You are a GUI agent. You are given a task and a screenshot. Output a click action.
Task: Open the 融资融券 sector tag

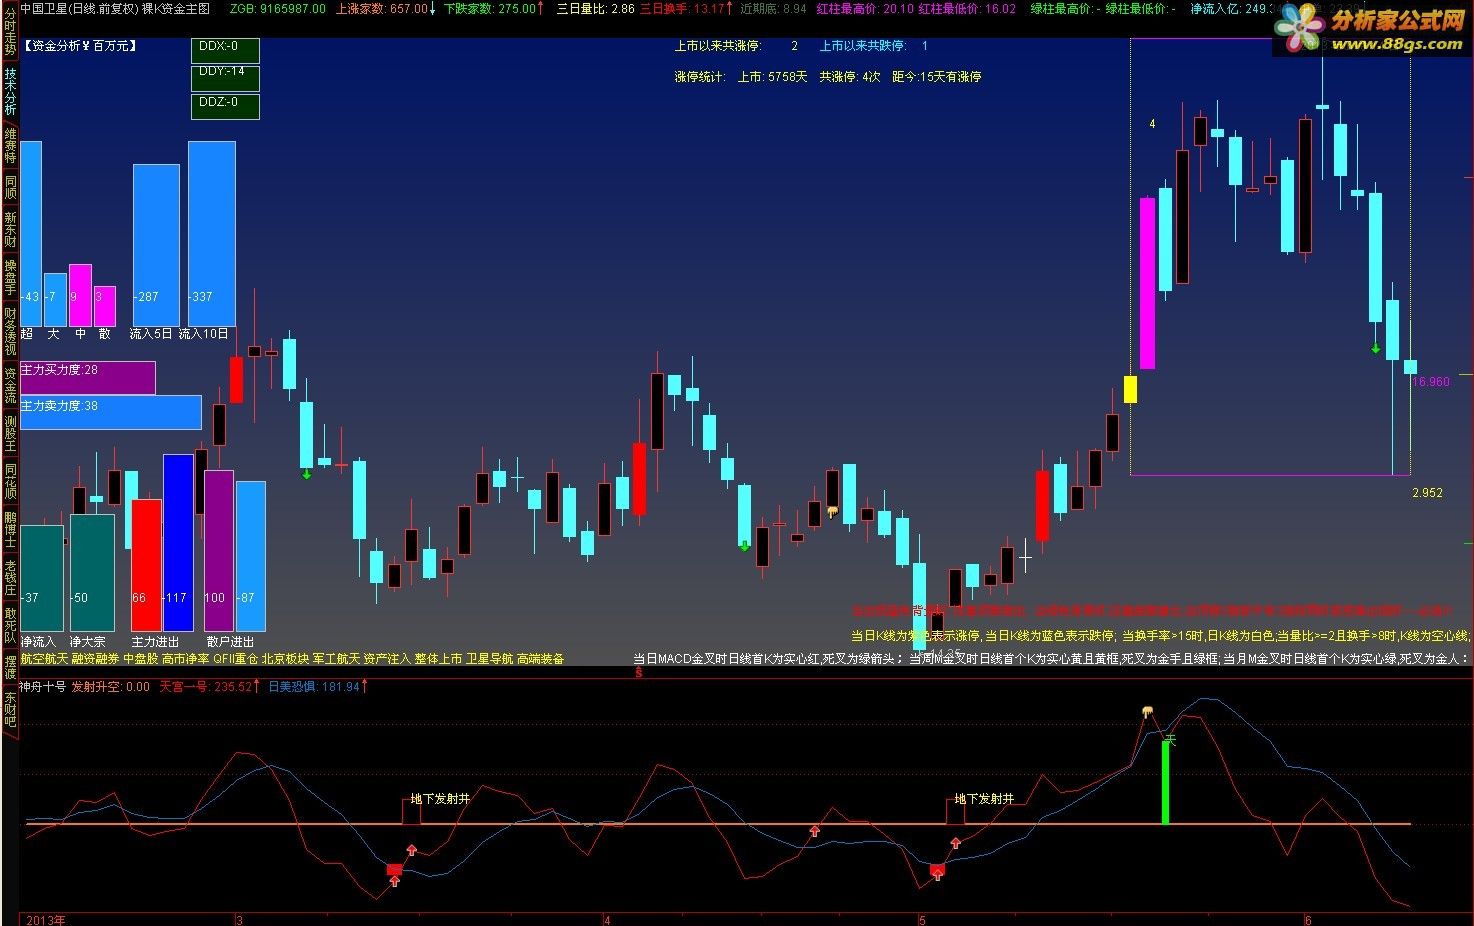[x=95, y=659]
